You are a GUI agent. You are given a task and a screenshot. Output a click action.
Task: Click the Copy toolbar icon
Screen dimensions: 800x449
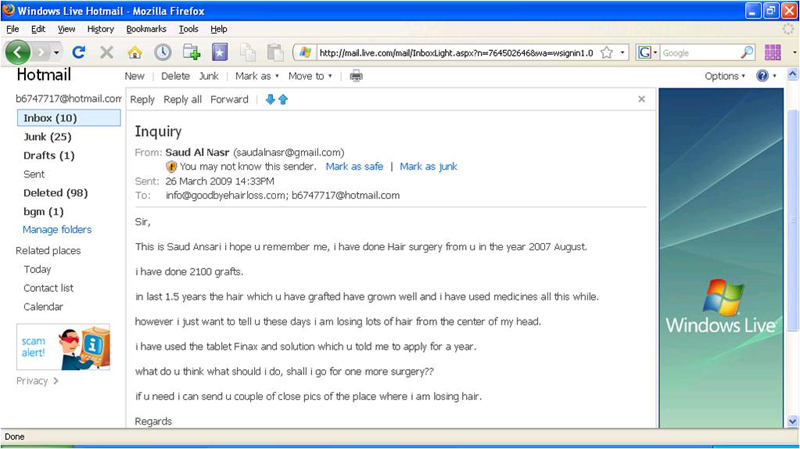coord(248,53)
